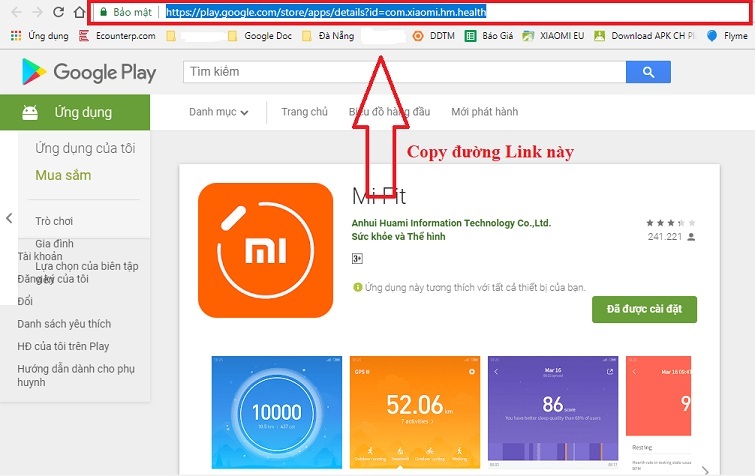Show next screenshot with right chevron
The image size is (755, 476).
(x=705, y=467)
